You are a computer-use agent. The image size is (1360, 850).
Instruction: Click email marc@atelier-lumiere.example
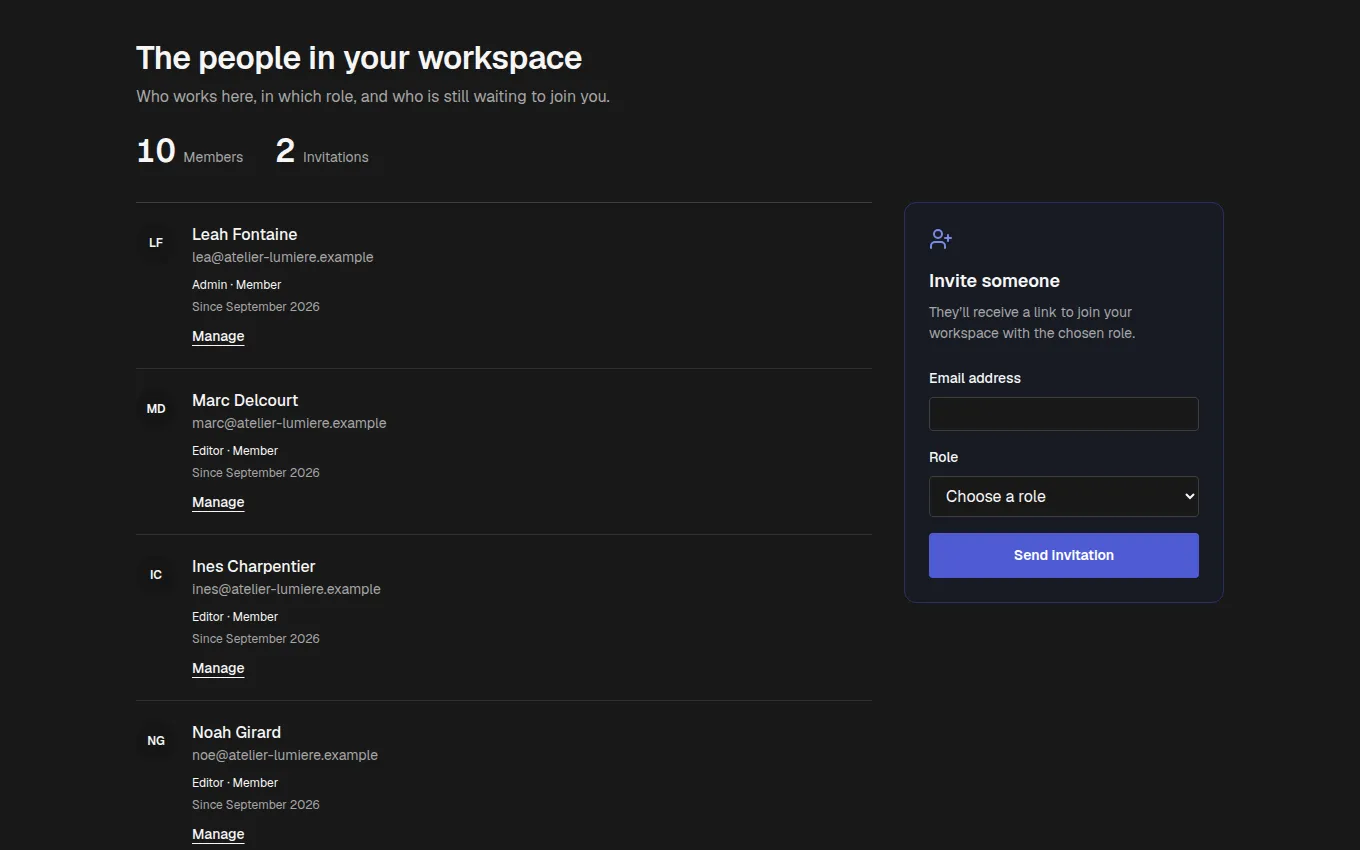point(289,423)
